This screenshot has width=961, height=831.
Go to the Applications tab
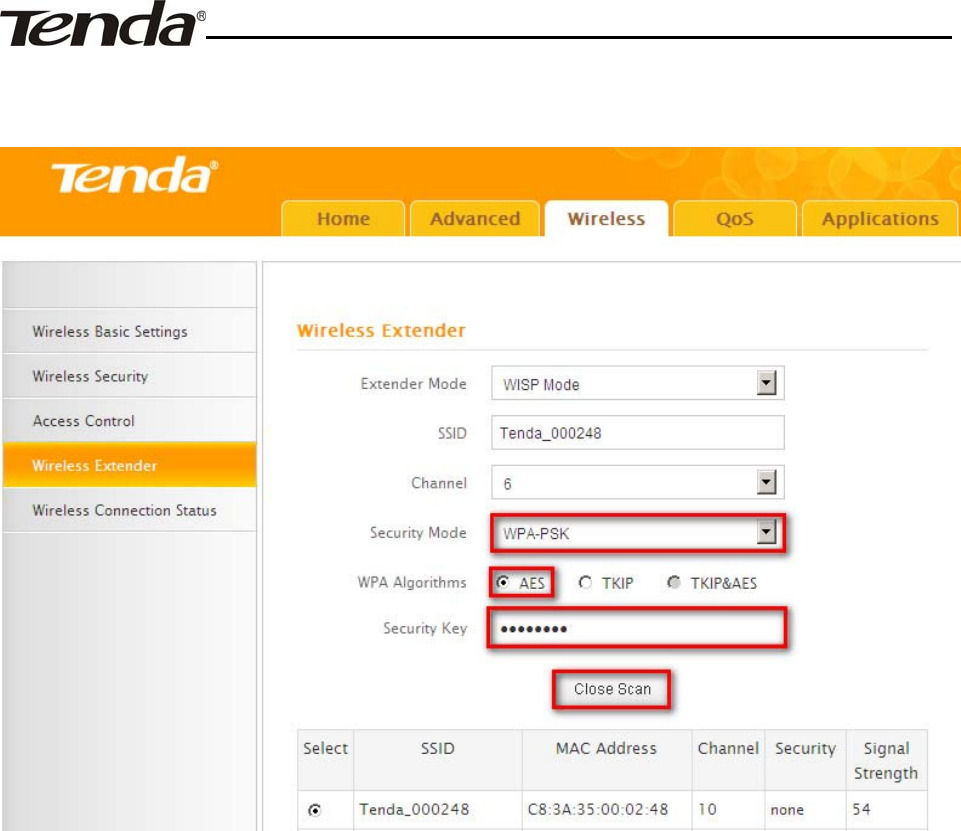click(880, 219)
